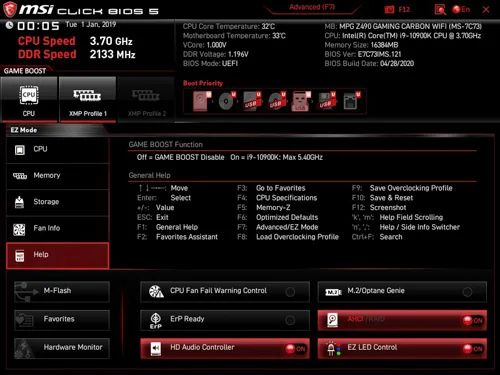Click the F2 Favorites Assistant help entry
The image size is (500, 375).
pos(177,237)
